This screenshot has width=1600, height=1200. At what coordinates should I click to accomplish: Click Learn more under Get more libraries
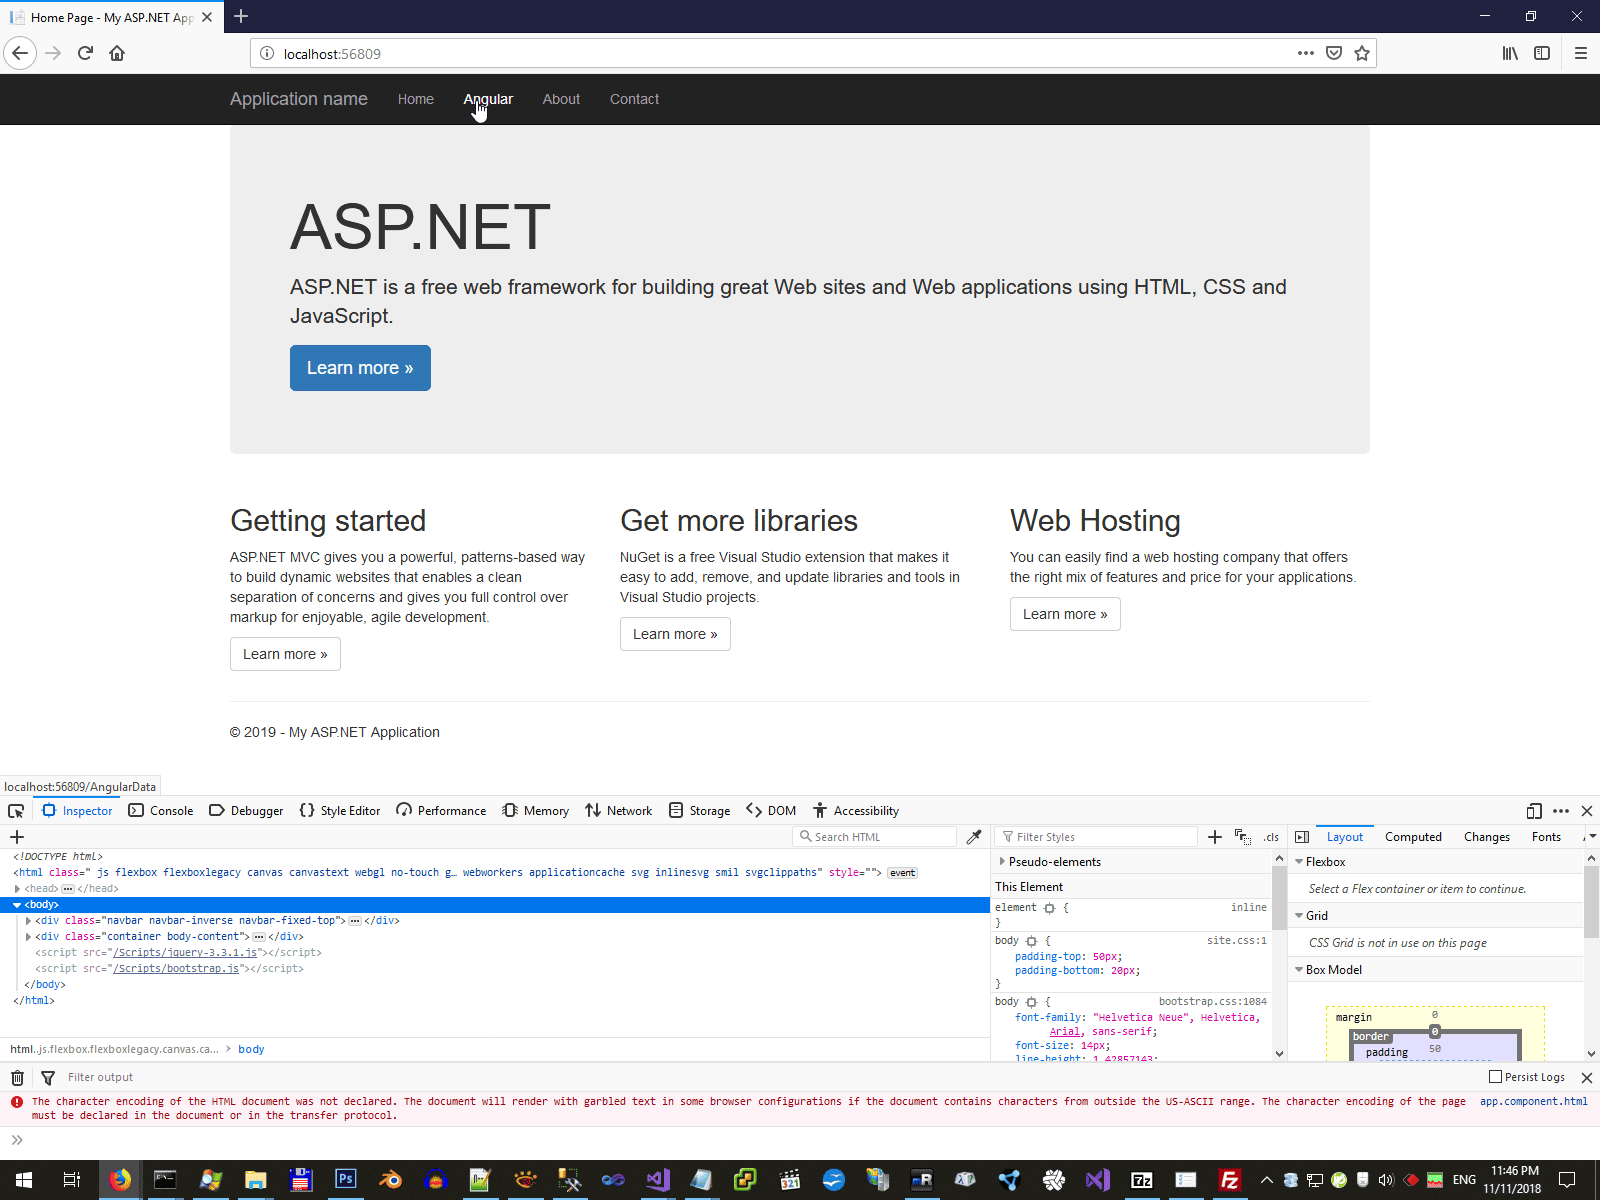coord(675,634)
